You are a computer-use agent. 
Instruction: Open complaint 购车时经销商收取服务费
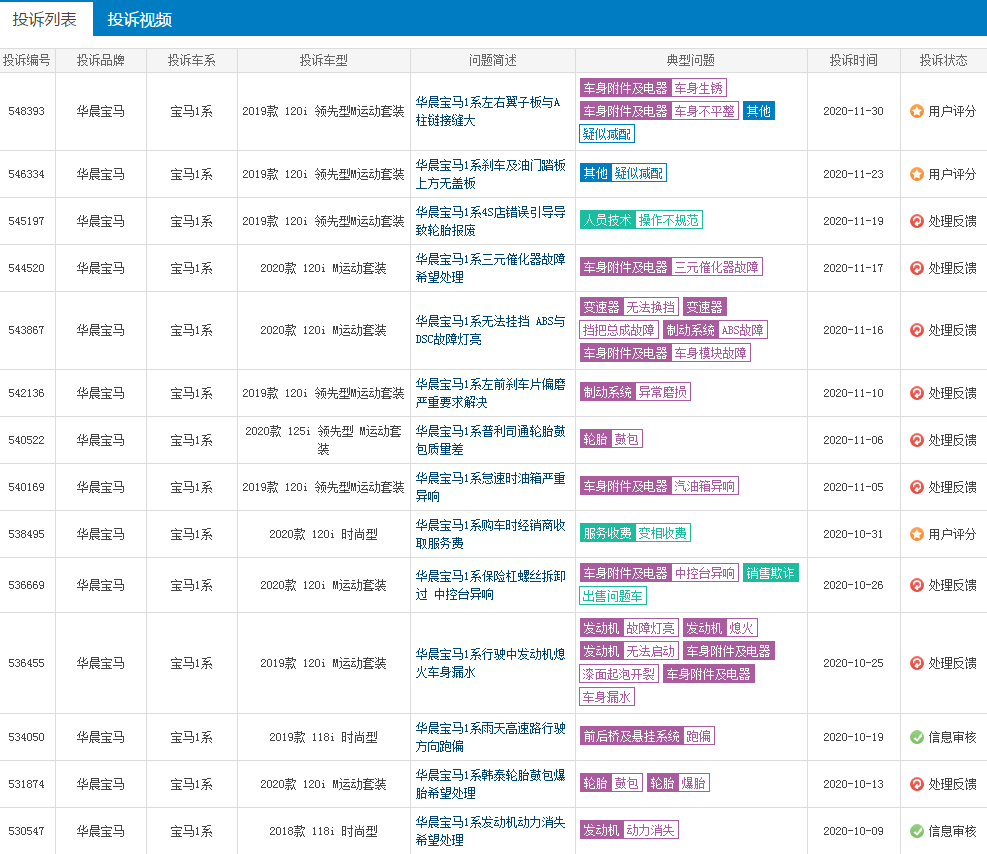[491, 534]
